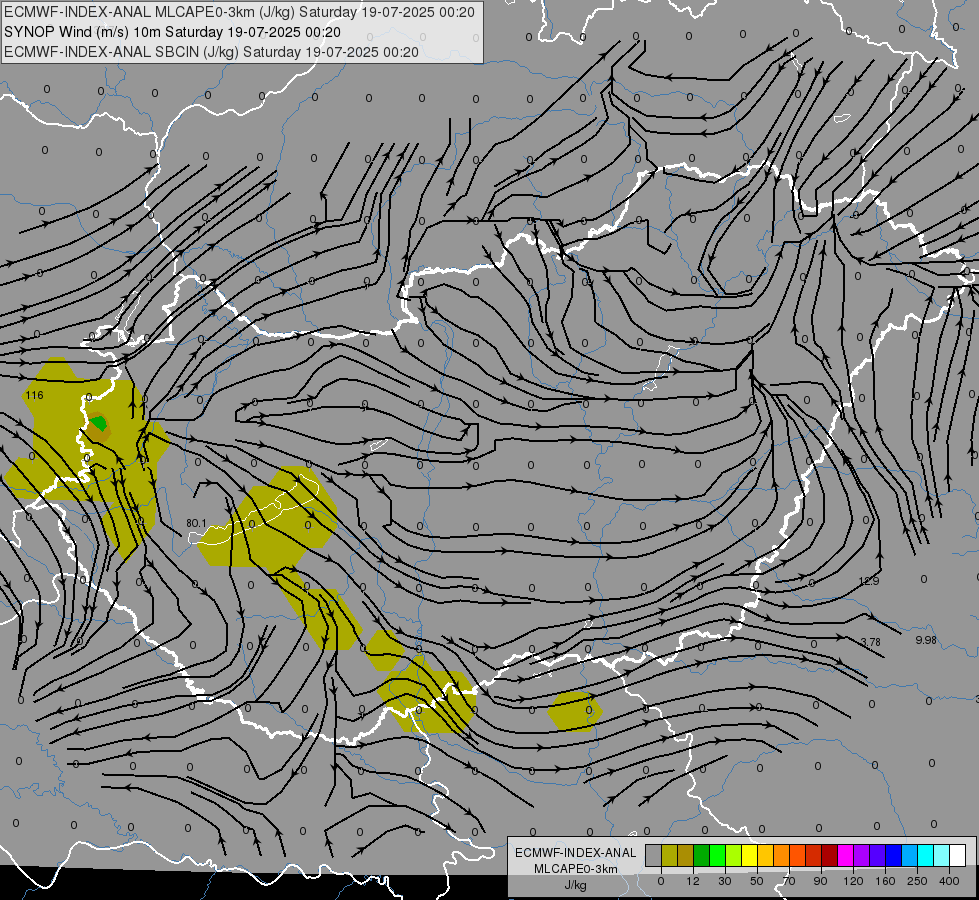This screenshot has height=900, width=979.
Task: Click the '120' legend scale label
Action: point(853,881)
